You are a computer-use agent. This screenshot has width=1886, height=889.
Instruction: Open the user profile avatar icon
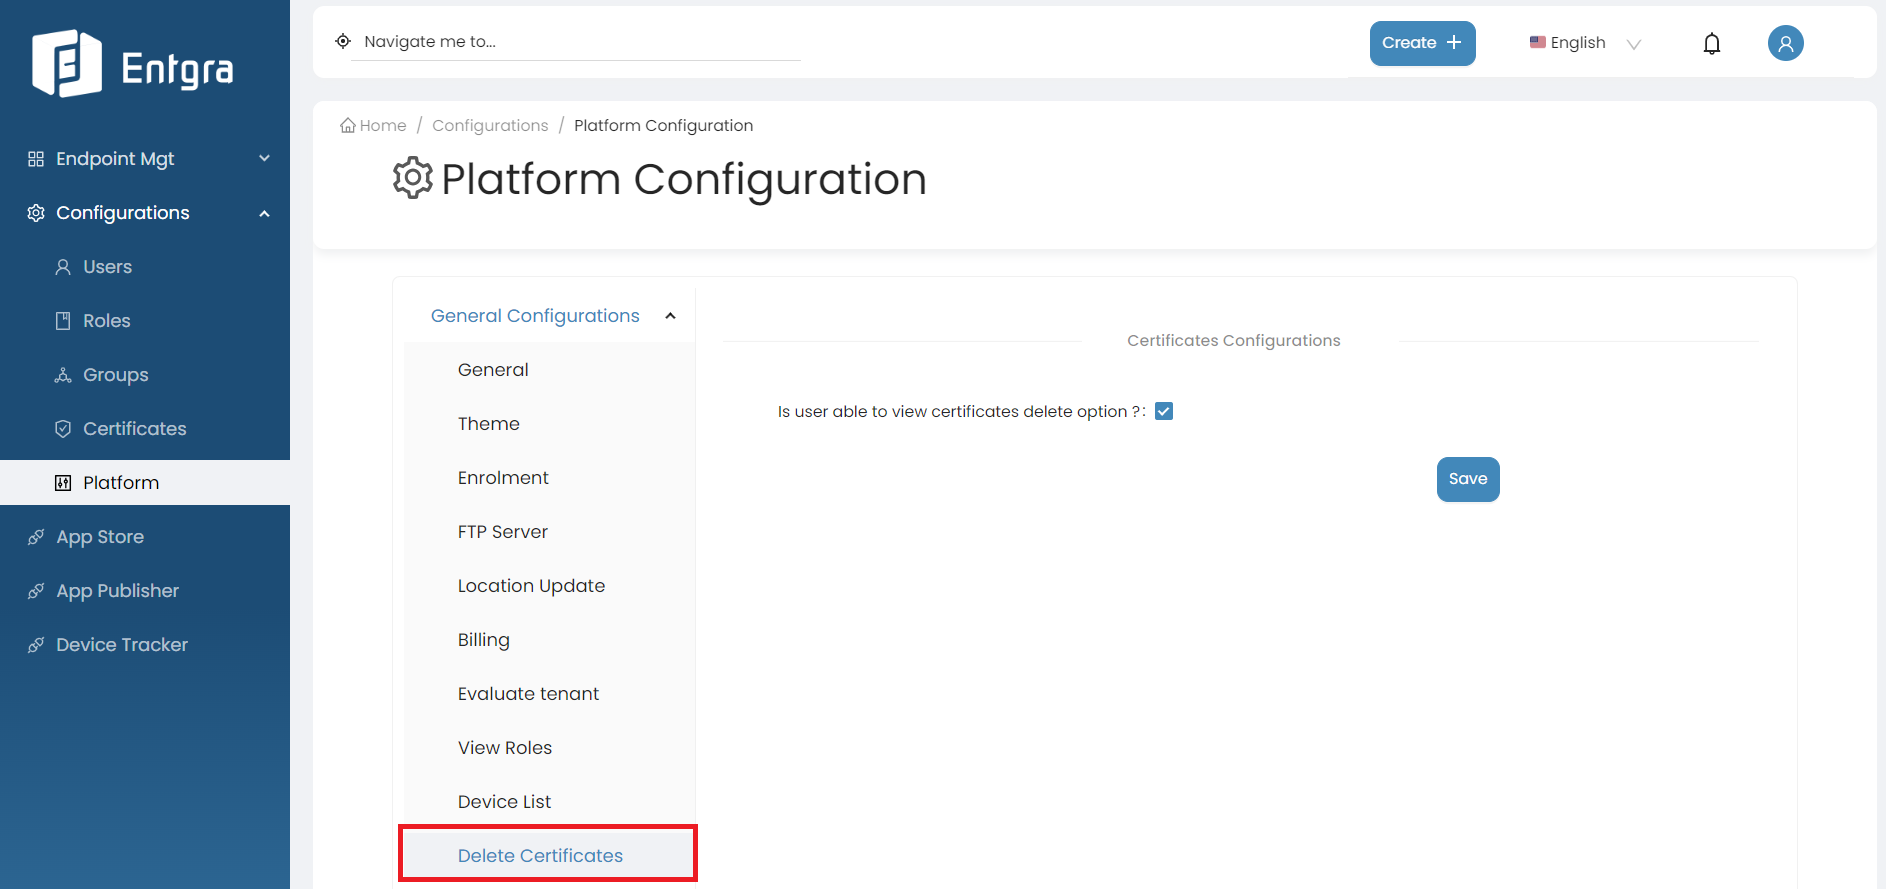[x=1785, y=43]
